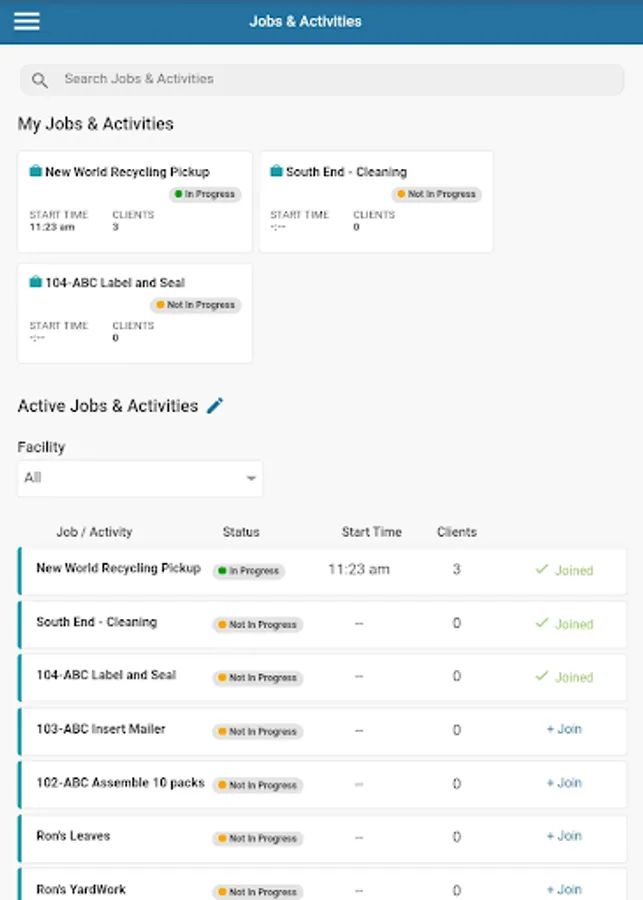Click the search magnifier icon
643x900 pixels.
point(40,80)
